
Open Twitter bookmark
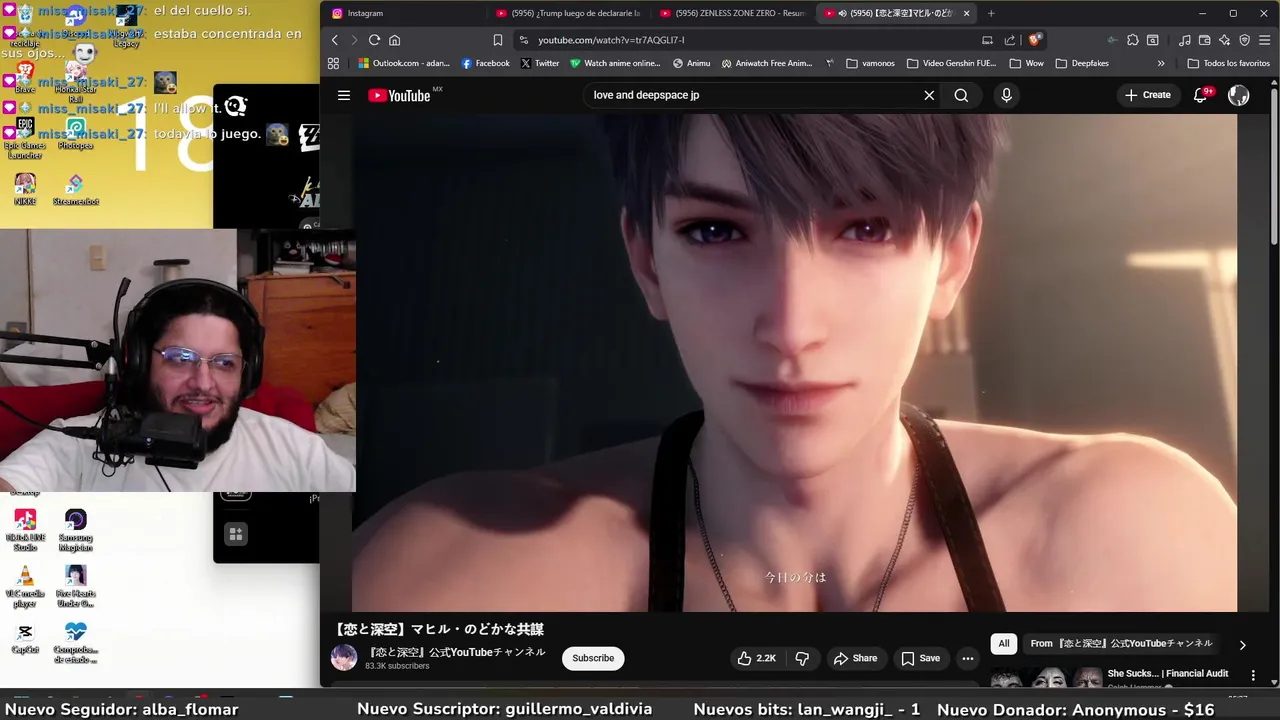(x=540, y=63)
